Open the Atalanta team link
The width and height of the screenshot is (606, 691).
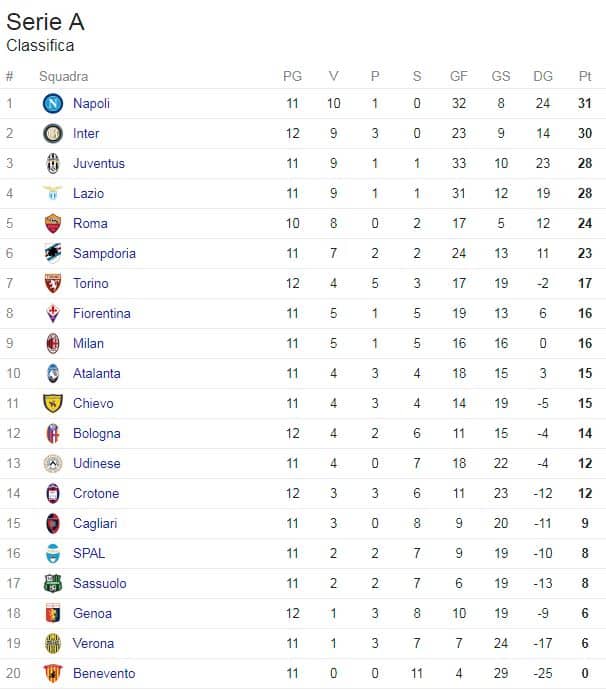(x=96, y=373)
